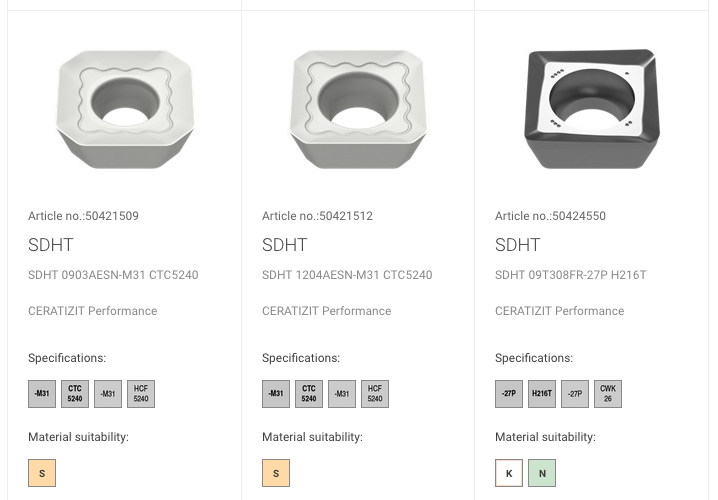718x500 pixels.
Task: Click the H216T specification badge
Action: coord(542,394)
